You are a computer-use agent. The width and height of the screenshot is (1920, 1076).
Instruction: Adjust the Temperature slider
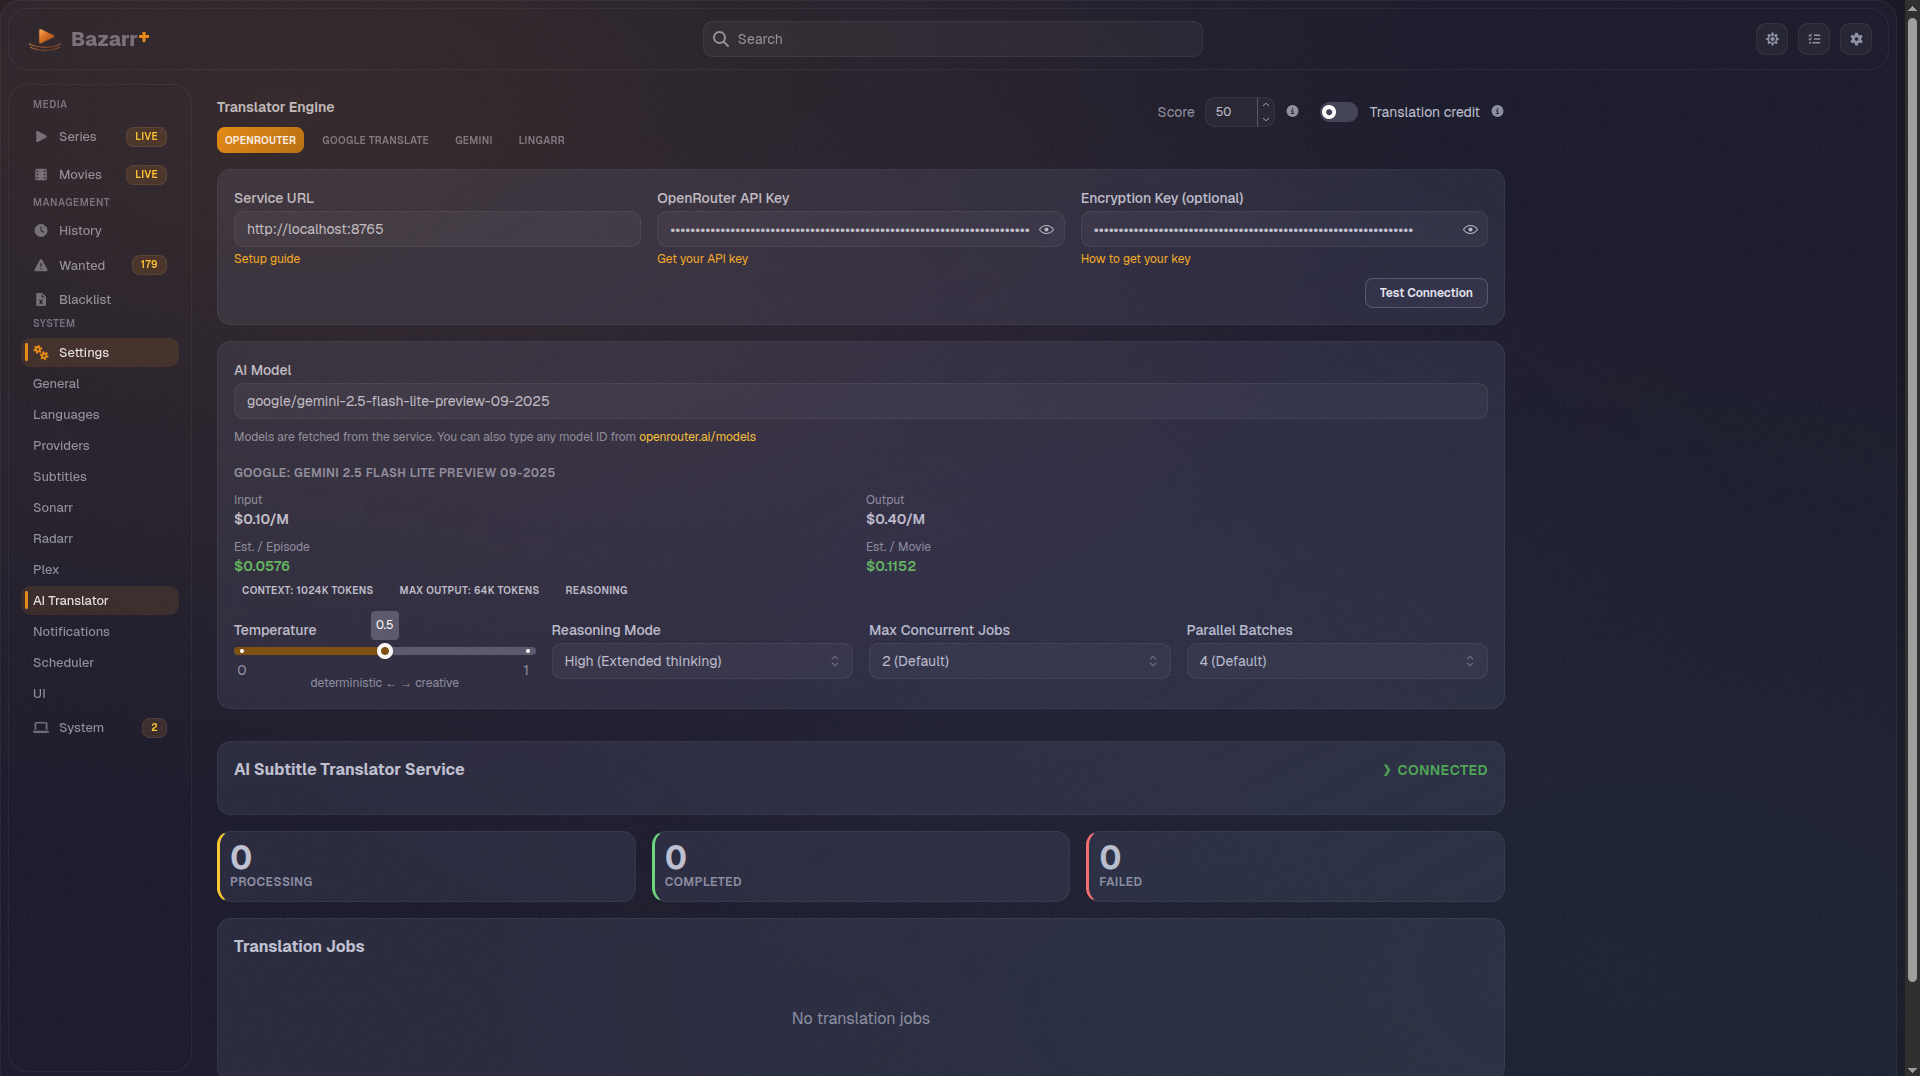pyautogui.click(x=385, y=650)
